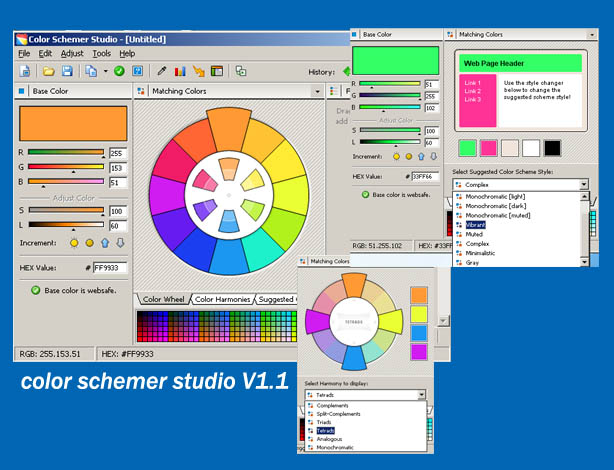Viewport: 614px width, 470px height.
Task: Click the black swatch below the web page preview
Action: (552, 148)
